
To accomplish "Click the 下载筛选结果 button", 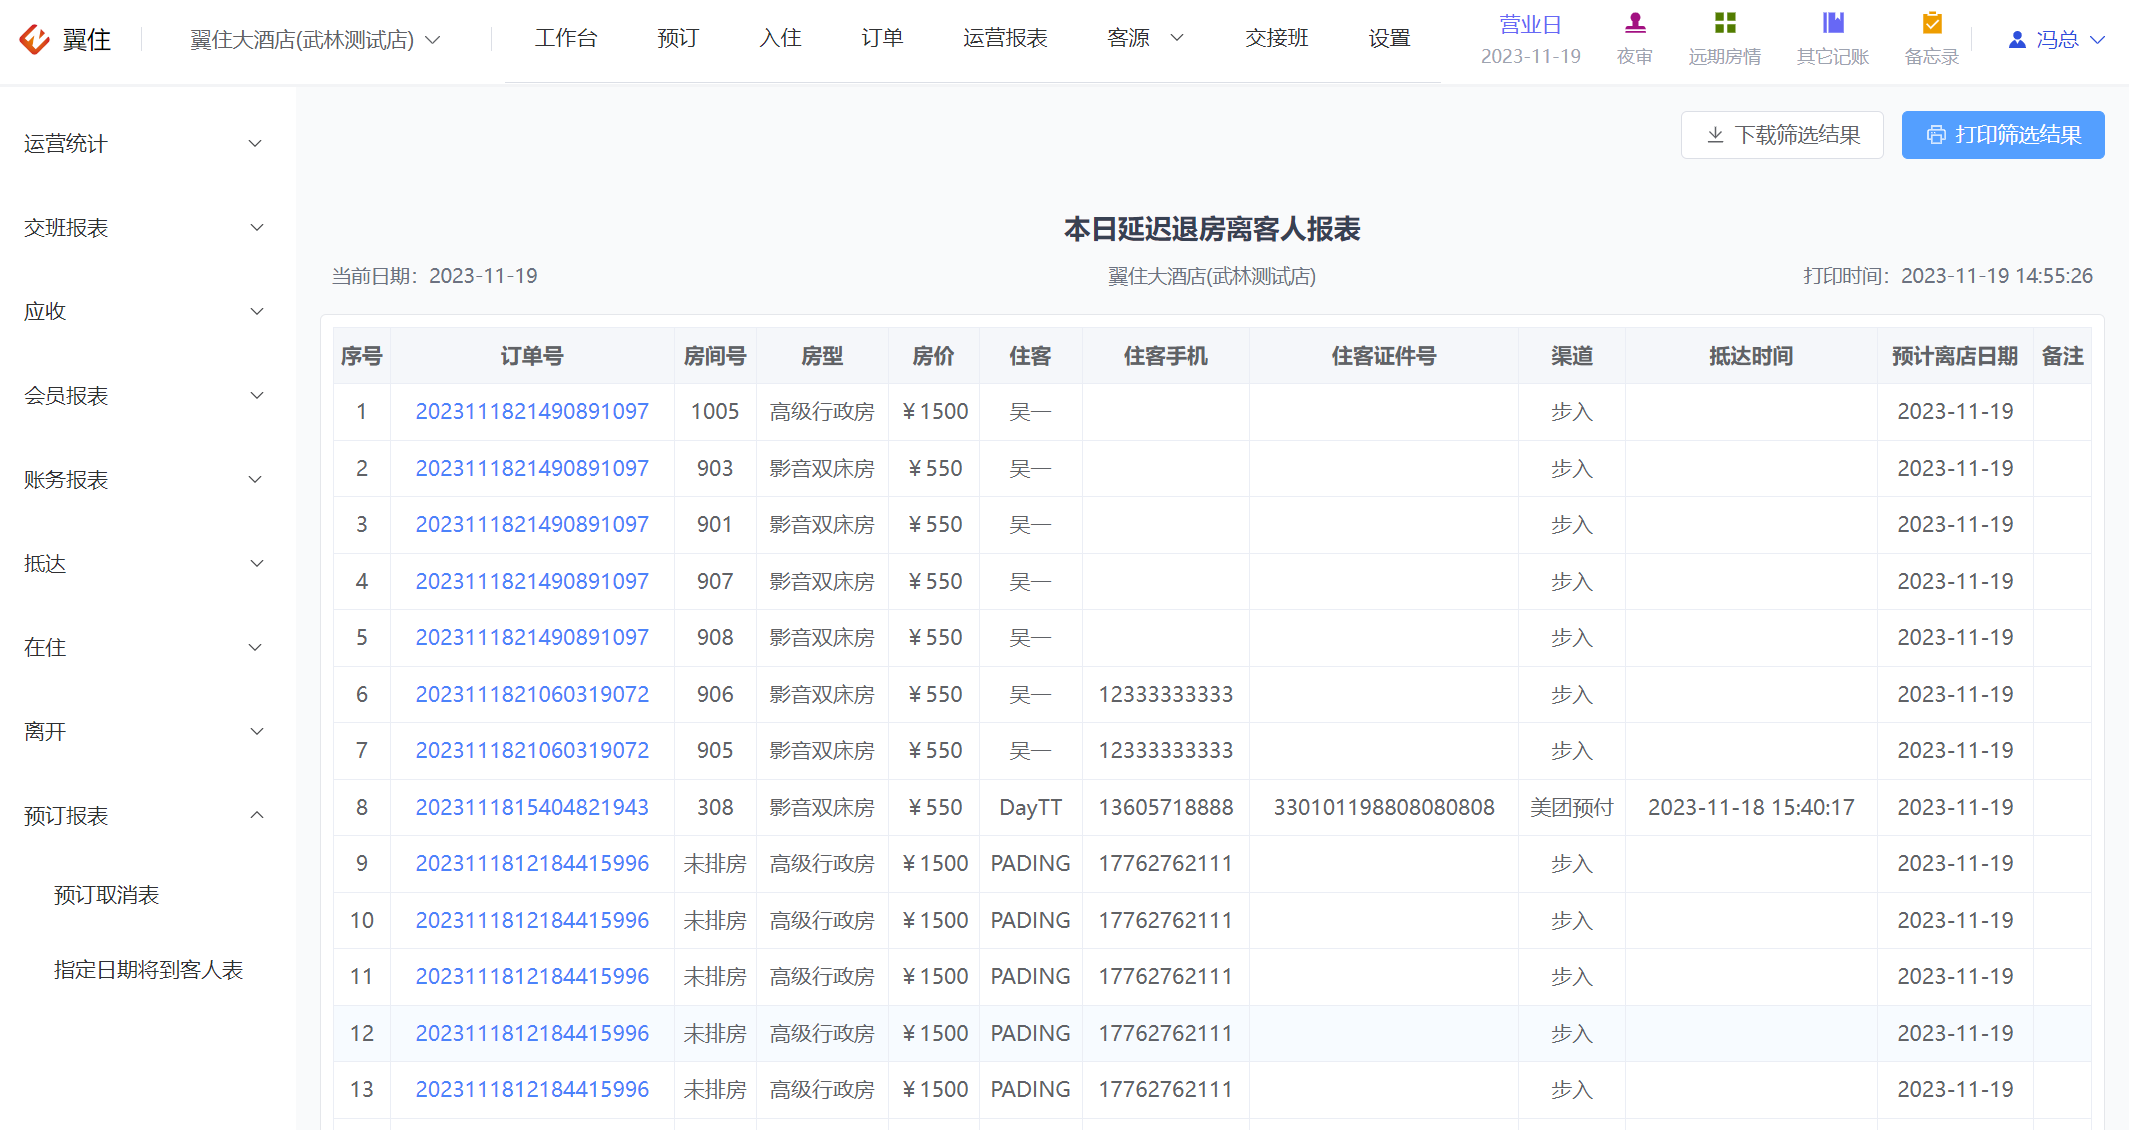I will point(1782,135).
